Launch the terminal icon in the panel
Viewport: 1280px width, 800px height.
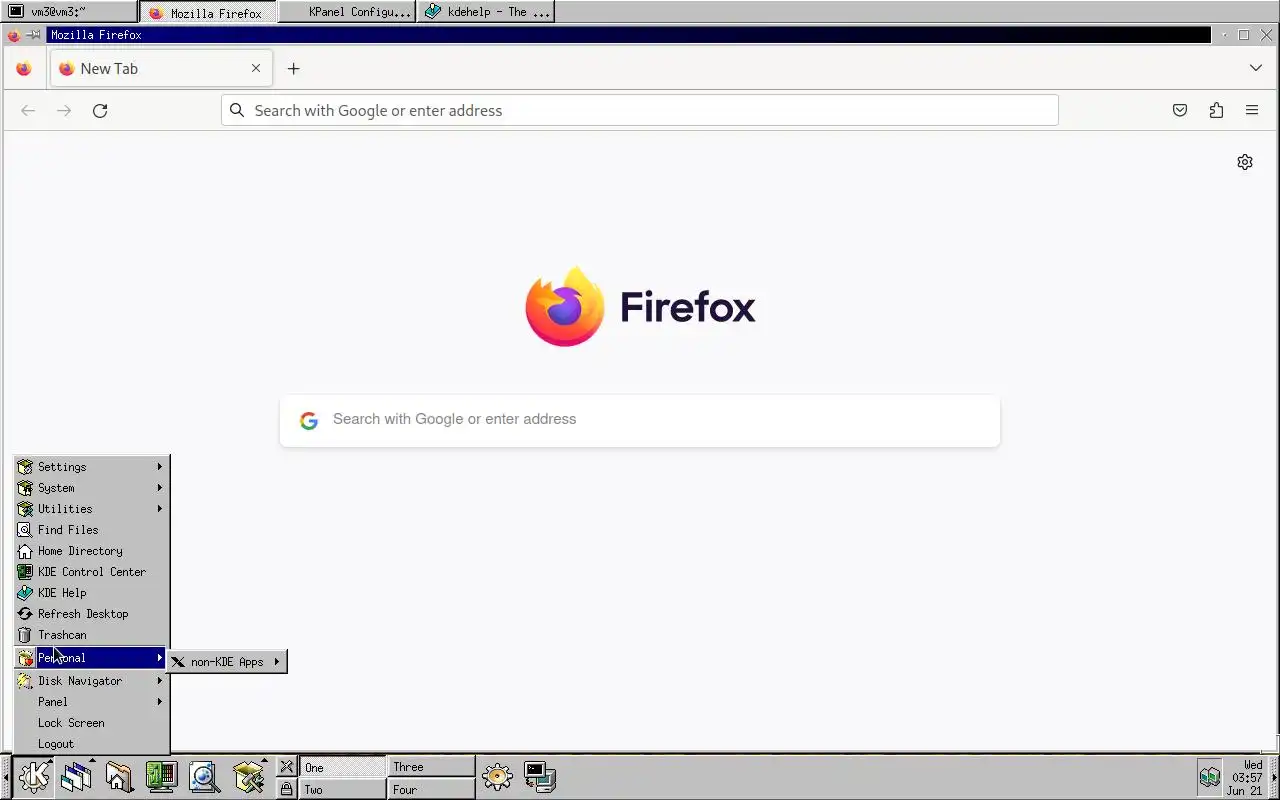540,777
